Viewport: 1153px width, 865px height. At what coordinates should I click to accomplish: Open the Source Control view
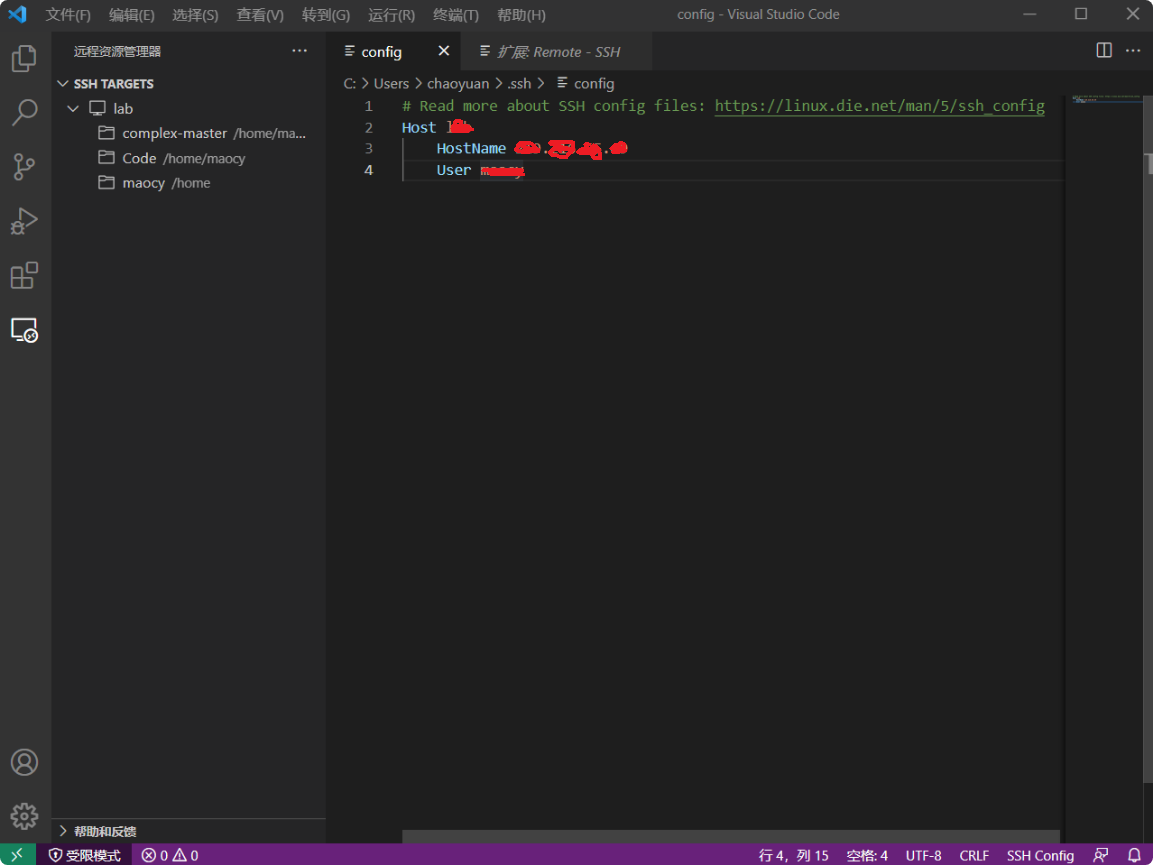pos(24,167)
